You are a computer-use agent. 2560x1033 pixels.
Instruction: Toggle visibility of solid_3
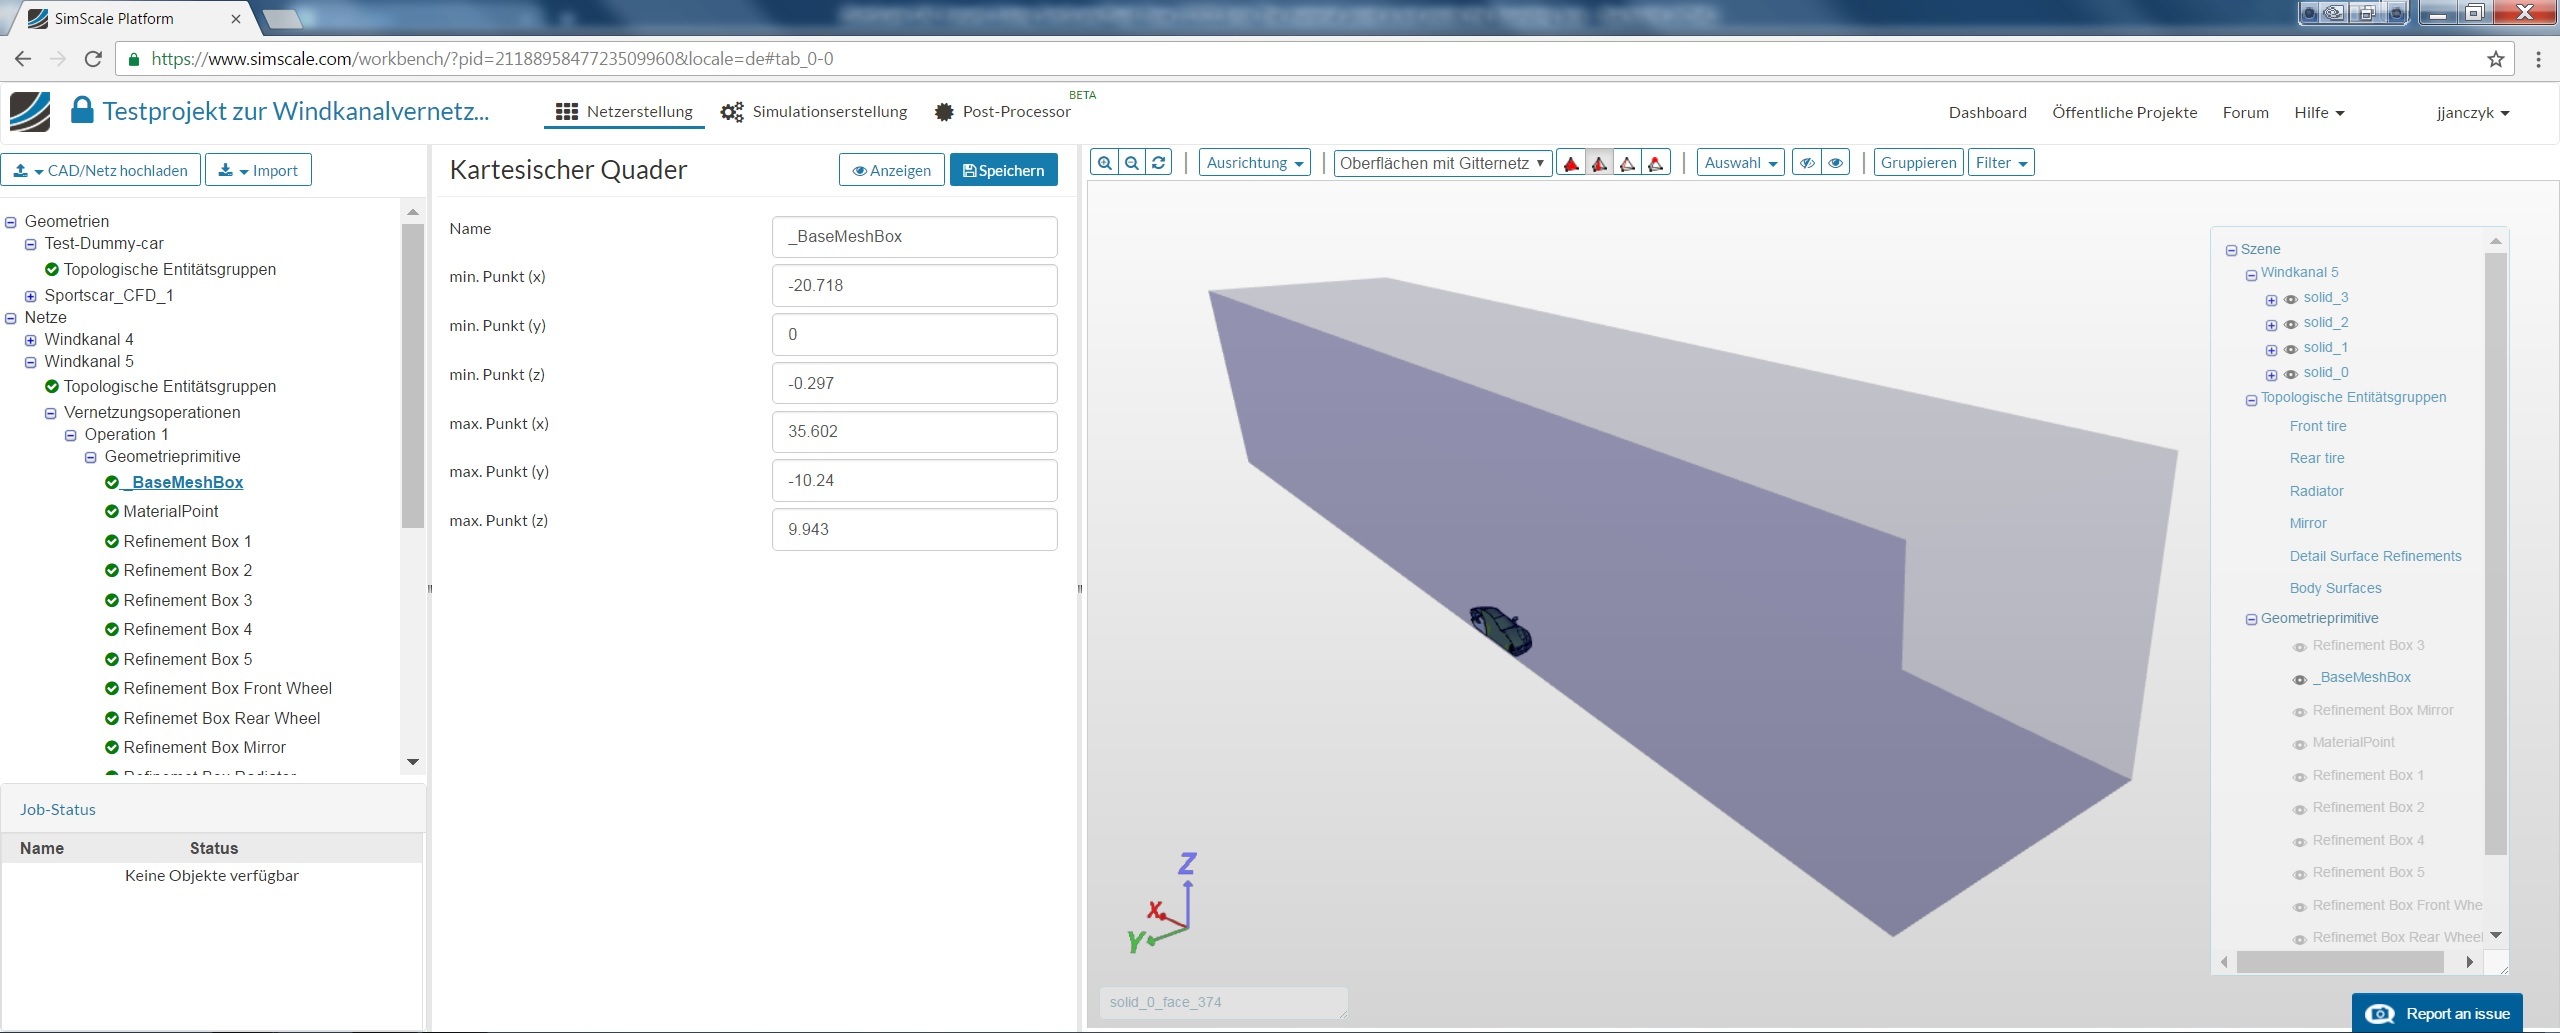click(2291, 299)
